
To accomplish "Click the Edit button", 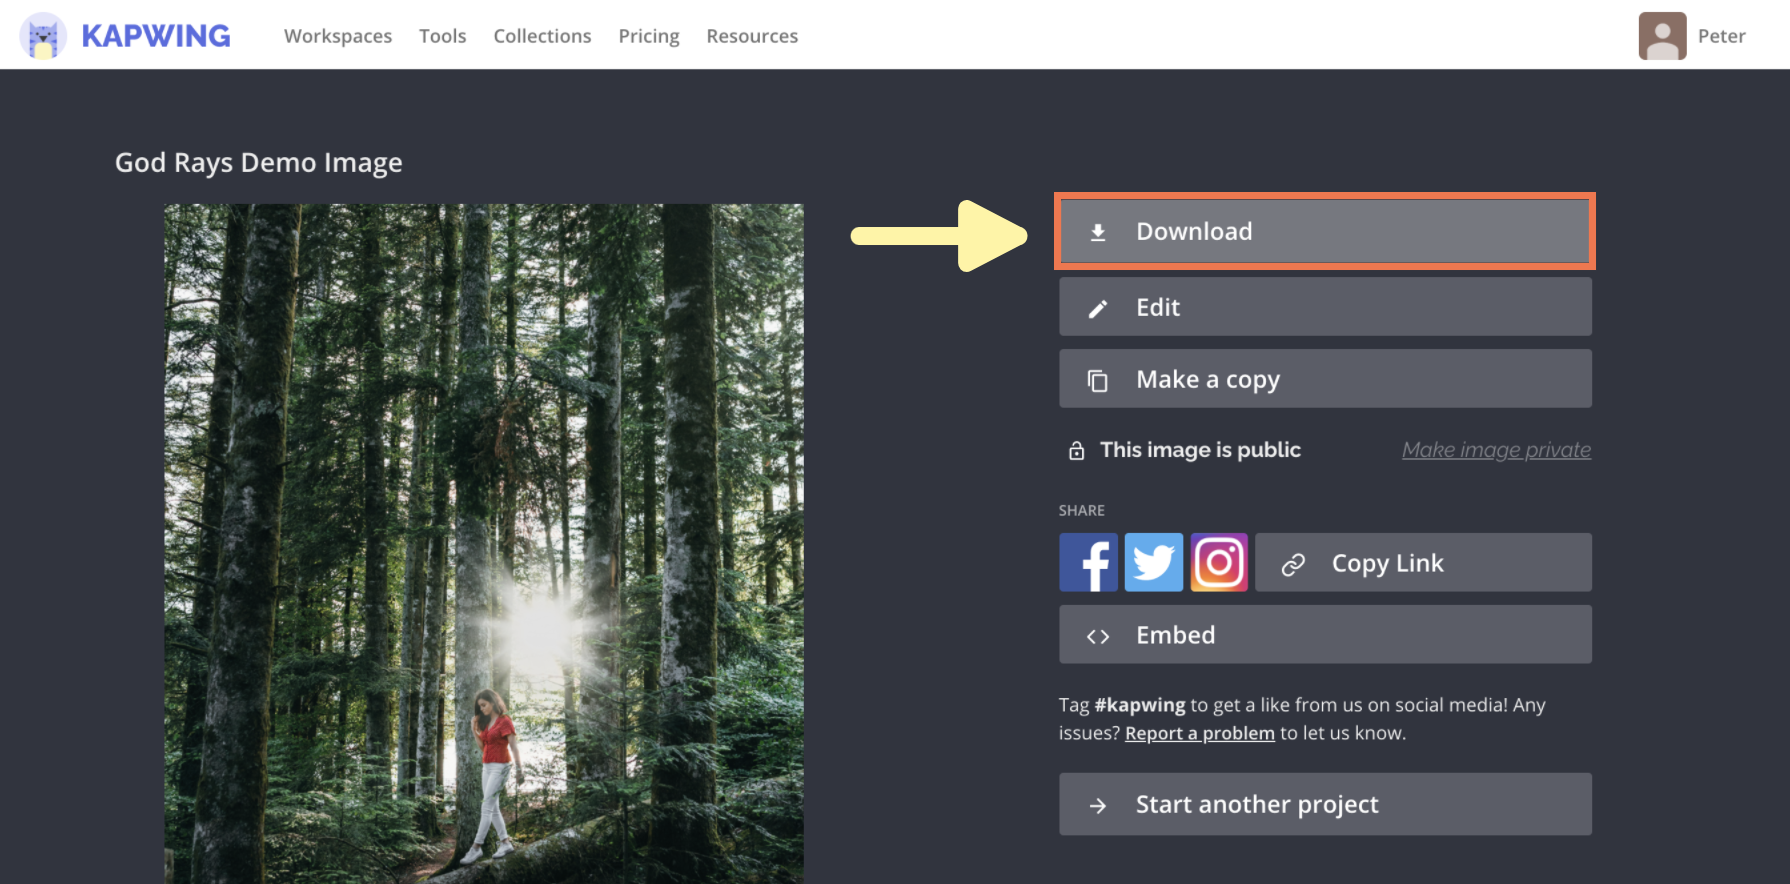I will 1325,307.
